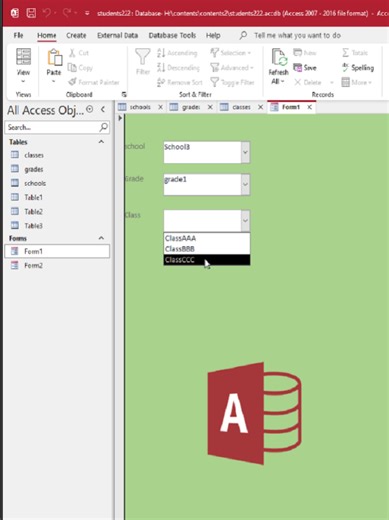Open the Customize Quick Access Toolbar menu
This screenshot has height=520, width=389.
point(87,13)
